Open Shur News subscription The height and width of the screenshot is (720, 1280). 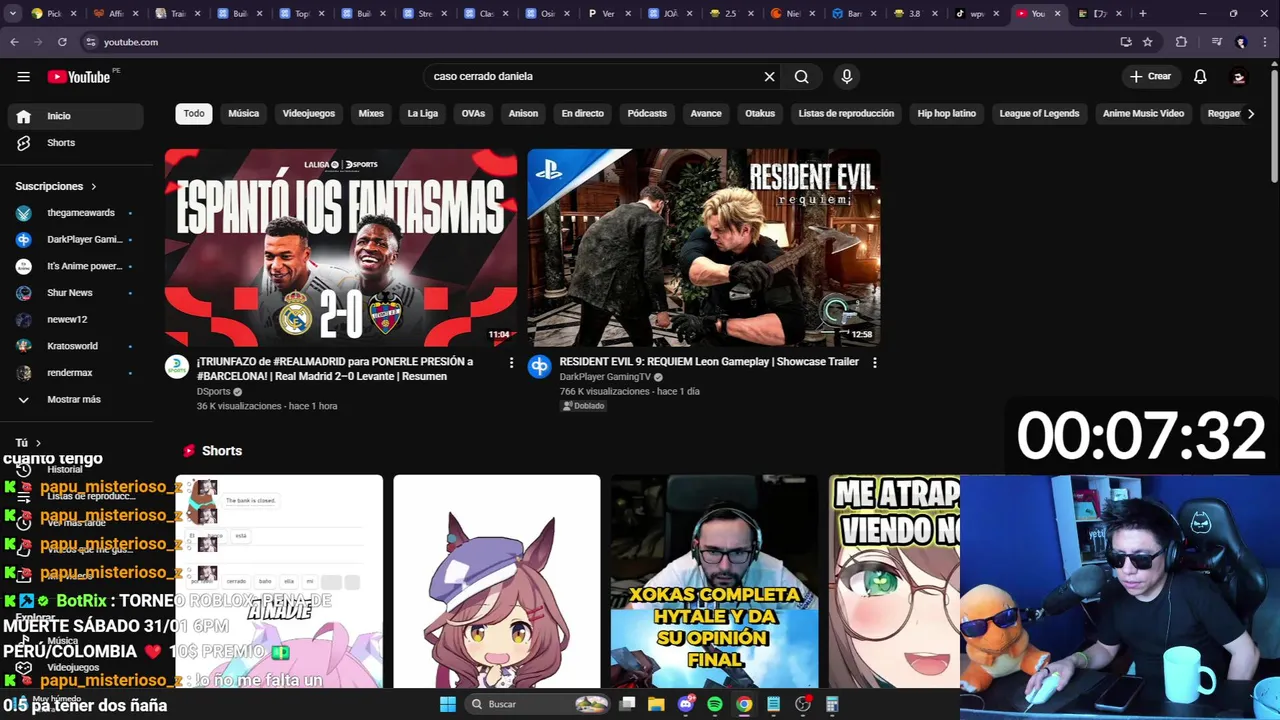coord(76,293)
